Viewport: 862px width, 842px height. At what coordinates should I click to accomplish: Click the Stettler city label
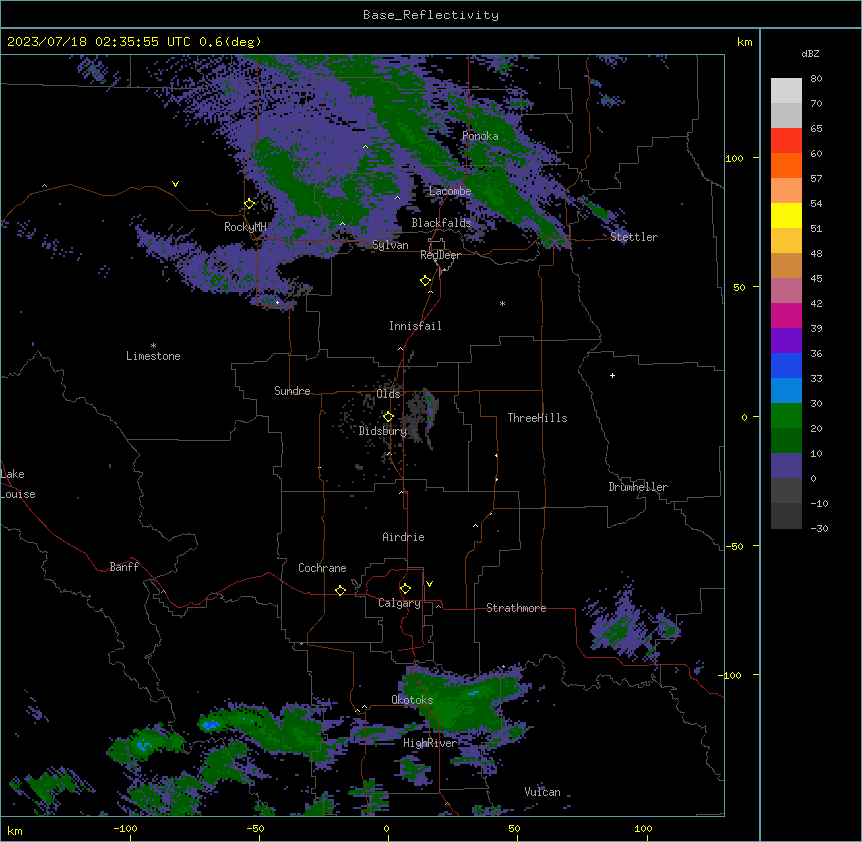pyautogui.click(x=634, y=237)
